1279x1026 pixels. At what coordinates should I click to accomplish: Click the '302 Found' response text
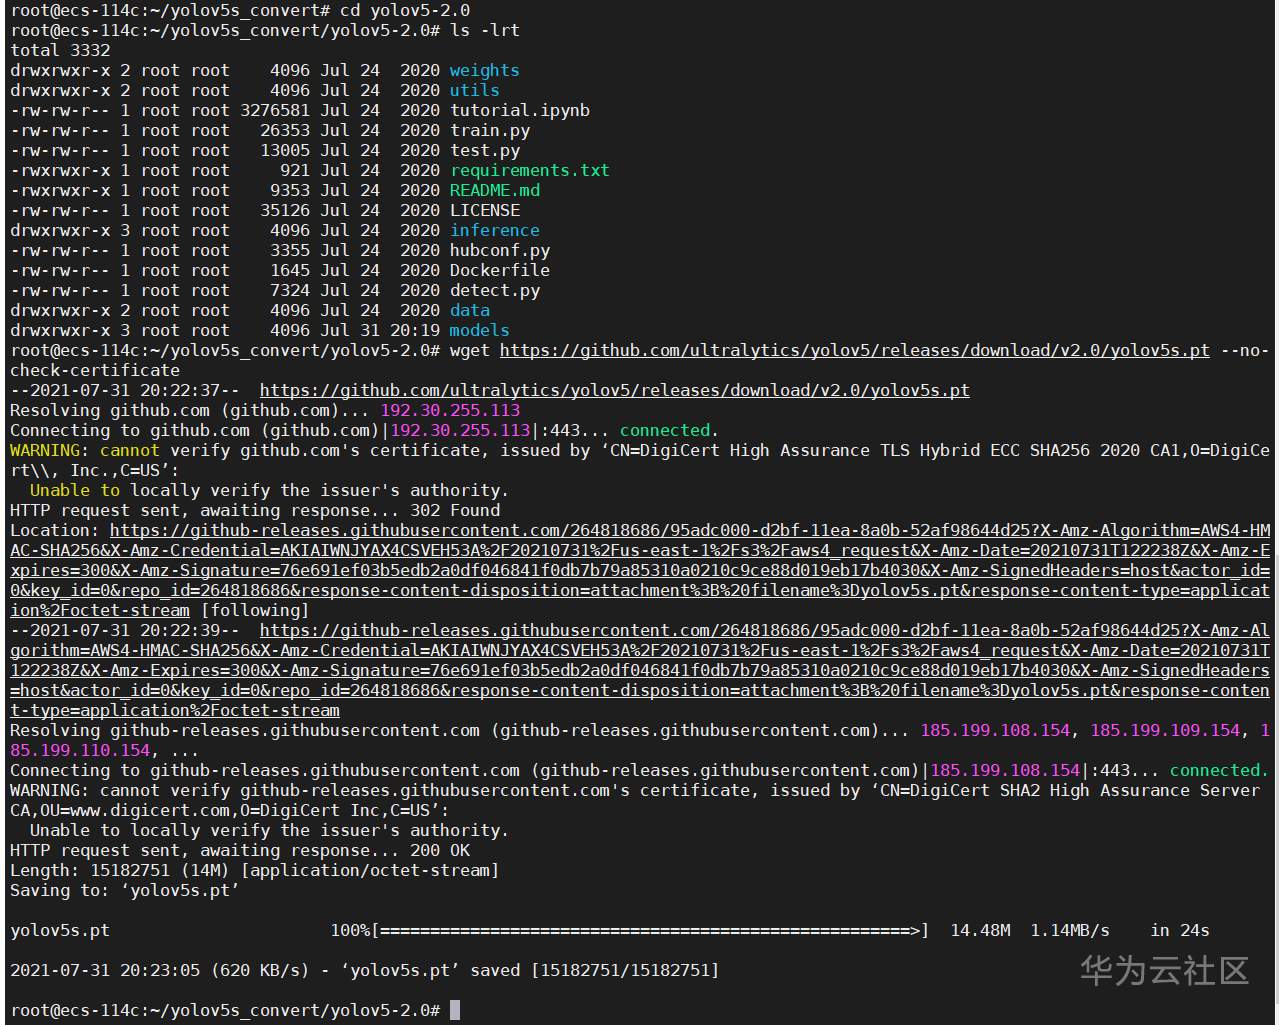coord(454,510)
